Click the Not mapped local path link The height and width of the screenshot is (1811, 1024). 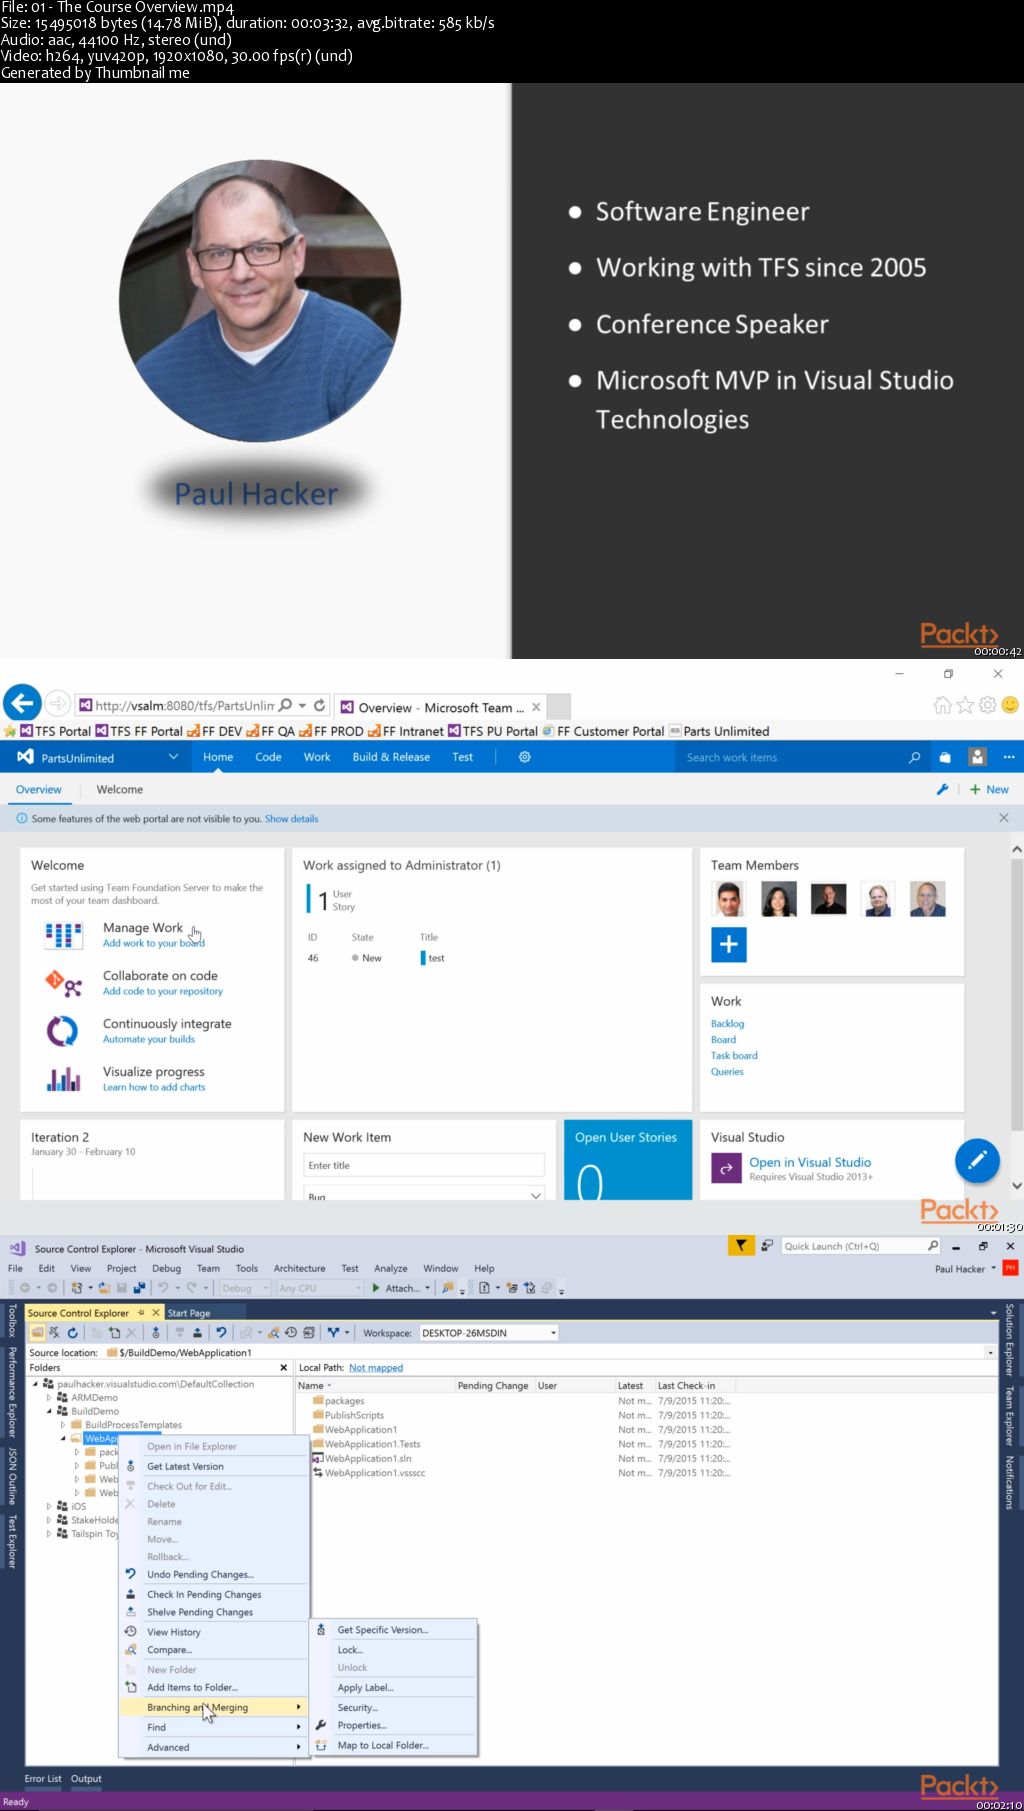pyautogui.click(x=376, y=1367)
